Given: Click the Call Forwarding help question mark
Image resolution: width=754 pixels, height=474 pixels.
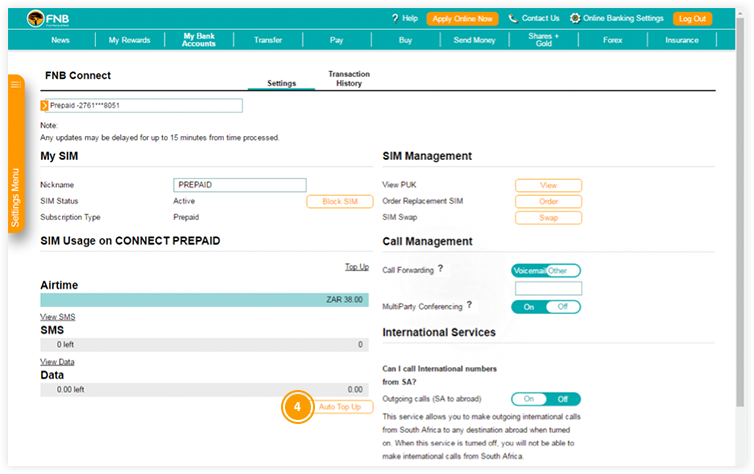Looking at the screenshot, I should tap(440, 269).
